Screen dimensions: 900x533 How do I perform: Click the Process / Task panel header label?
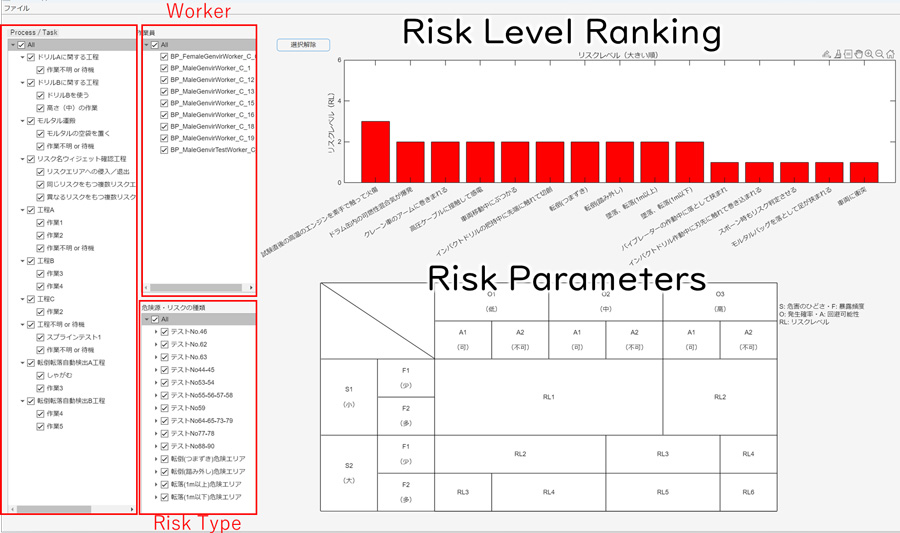click(34, 32)
